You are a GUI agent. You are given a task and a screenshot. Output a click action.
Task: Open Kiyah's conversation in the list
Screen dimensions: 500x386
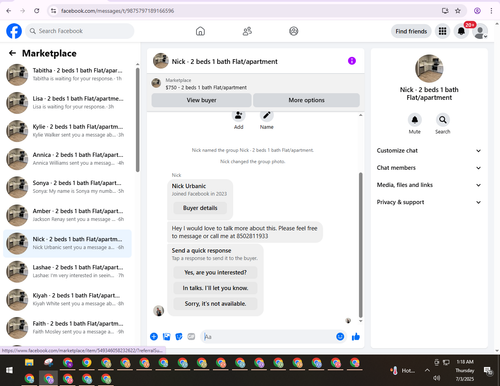pyautogui.click(x=67, y=299)
